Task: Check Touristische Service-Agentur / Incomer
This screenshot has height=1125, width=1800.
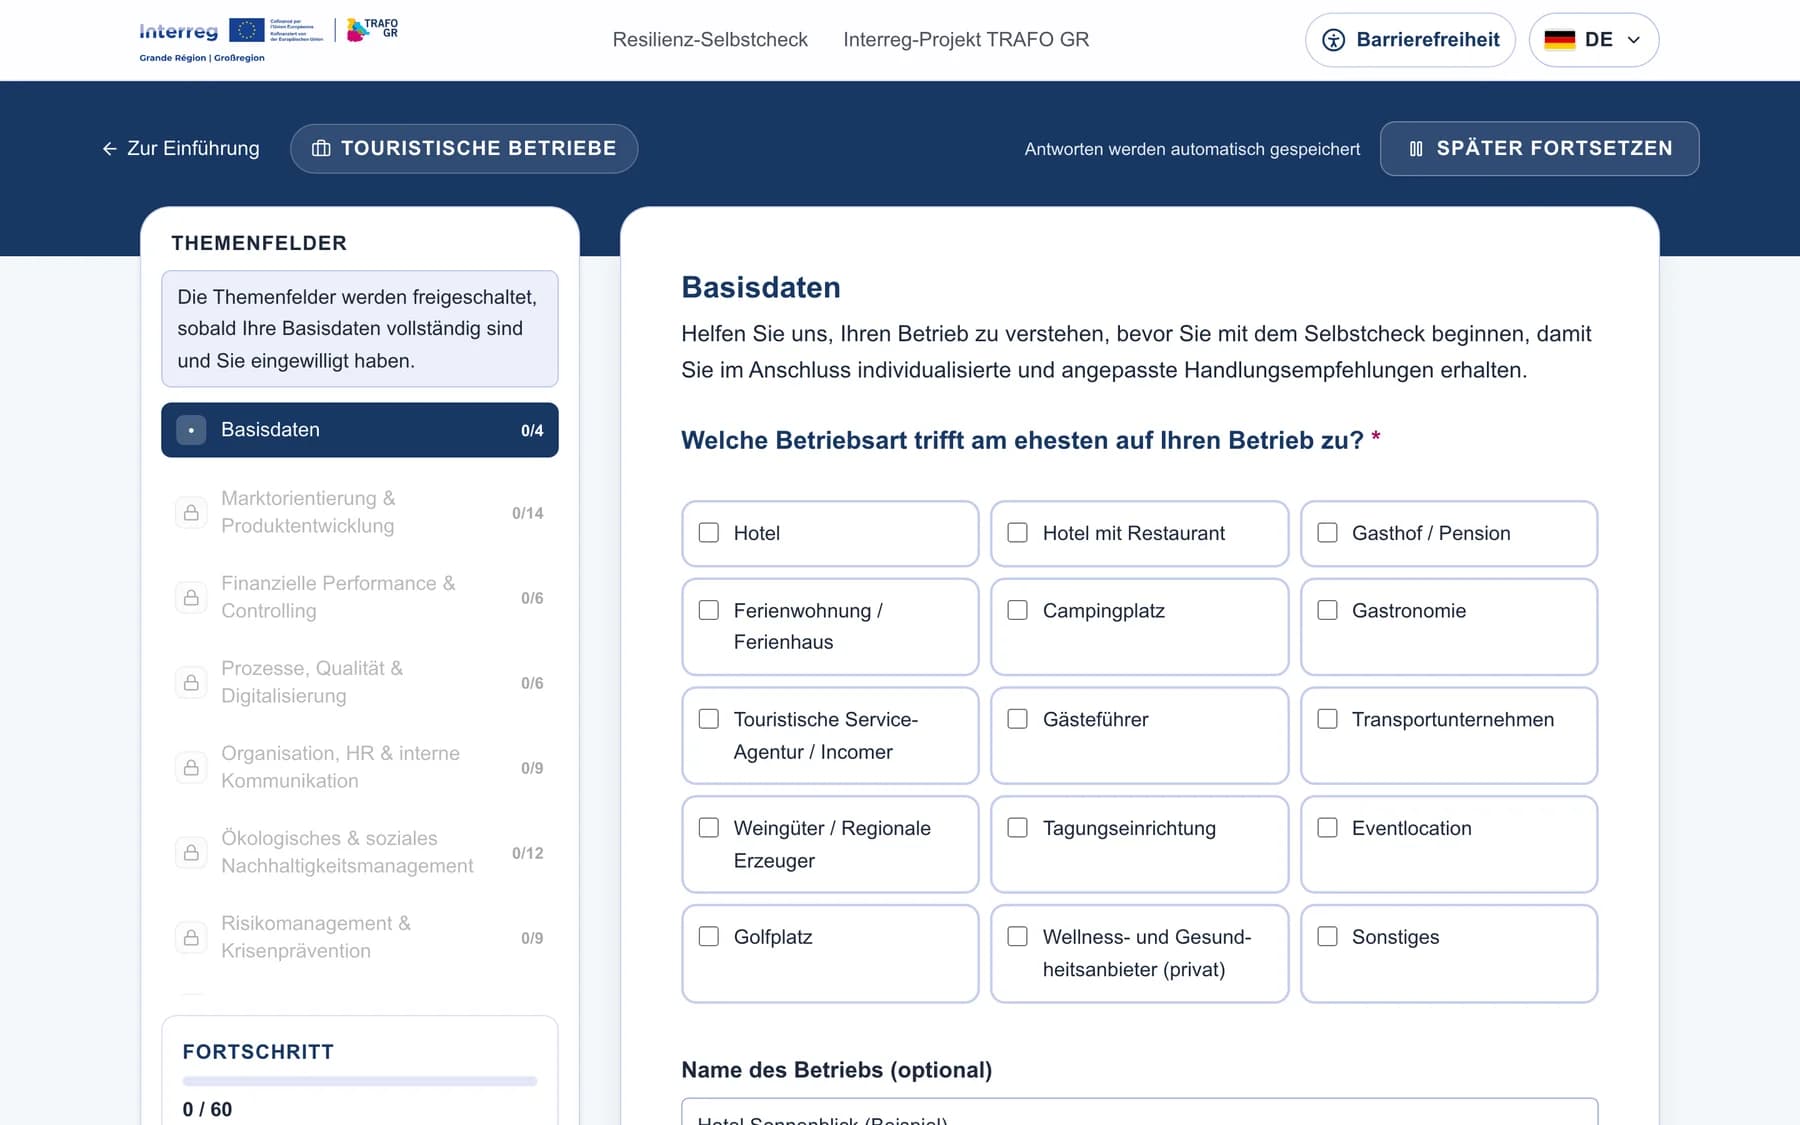Action: 709,719
